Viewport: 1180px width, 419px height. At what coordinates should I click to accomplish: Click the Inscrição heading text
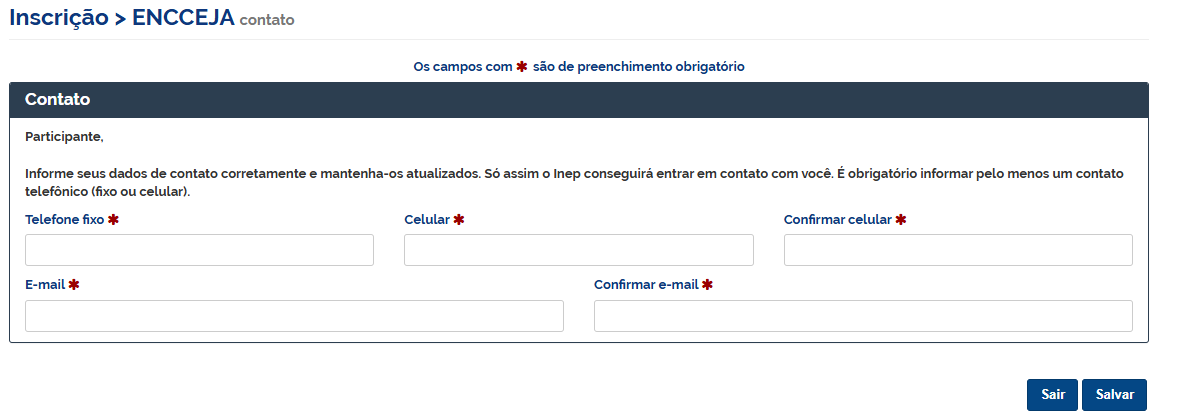click(58, 17)
